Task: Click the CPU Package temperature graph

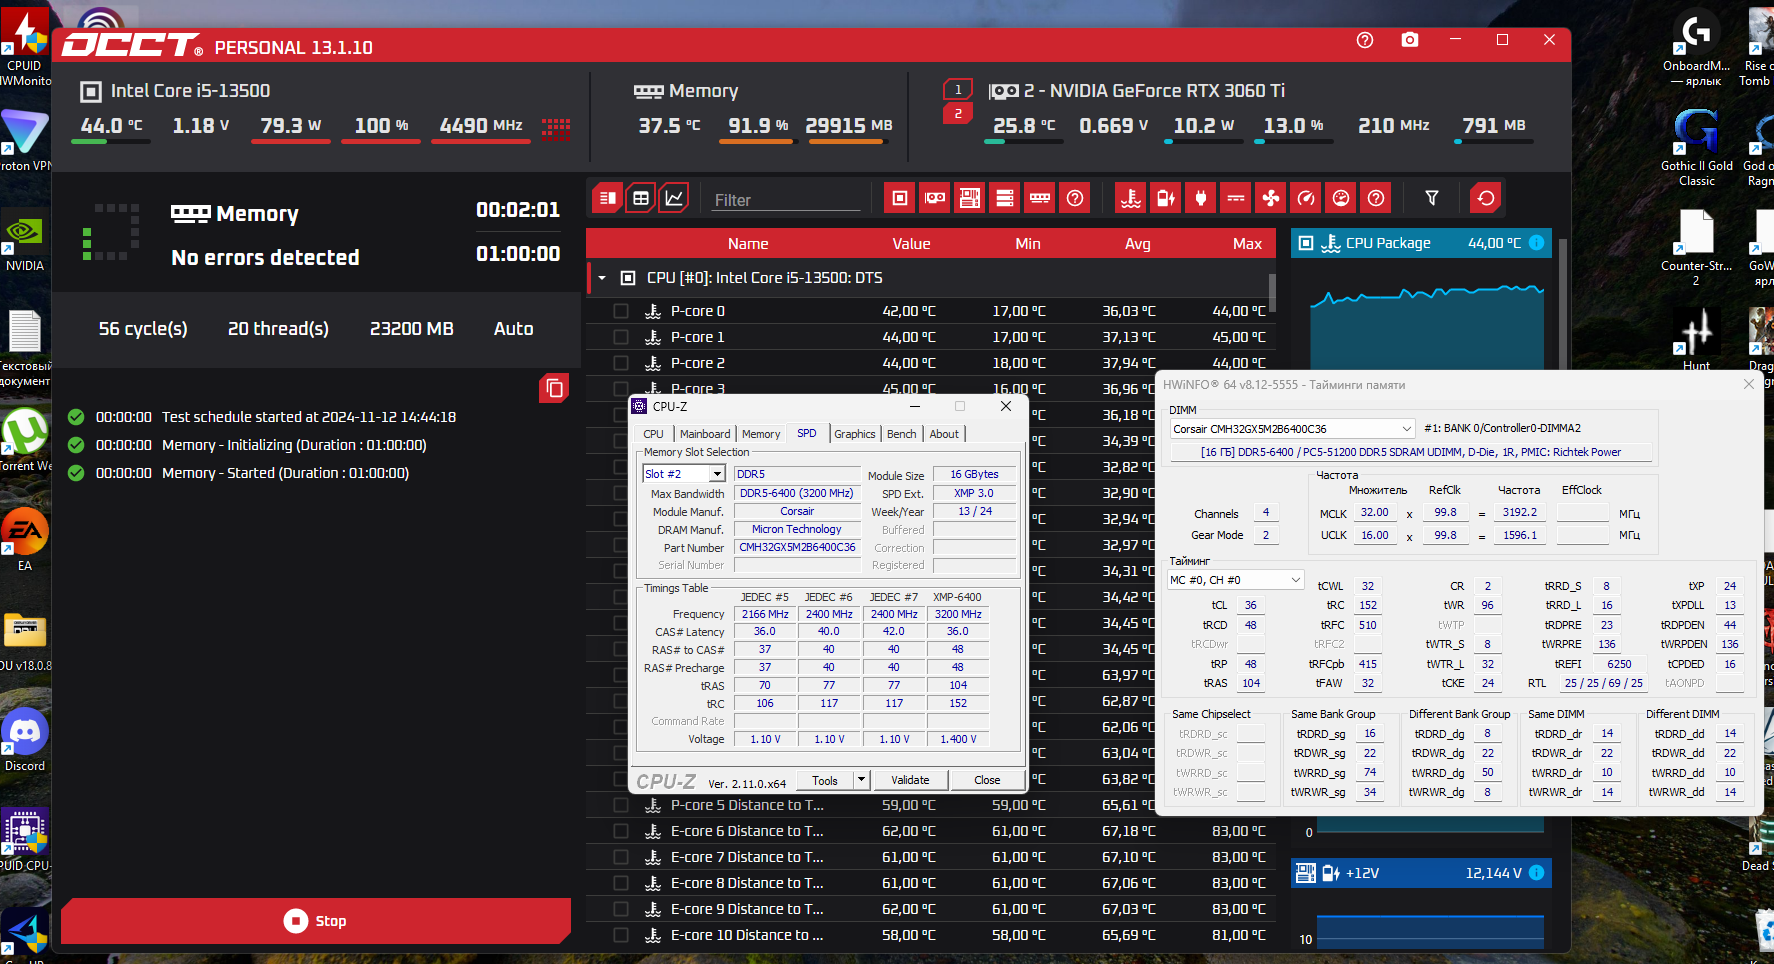Action: tap(1427, 325)
